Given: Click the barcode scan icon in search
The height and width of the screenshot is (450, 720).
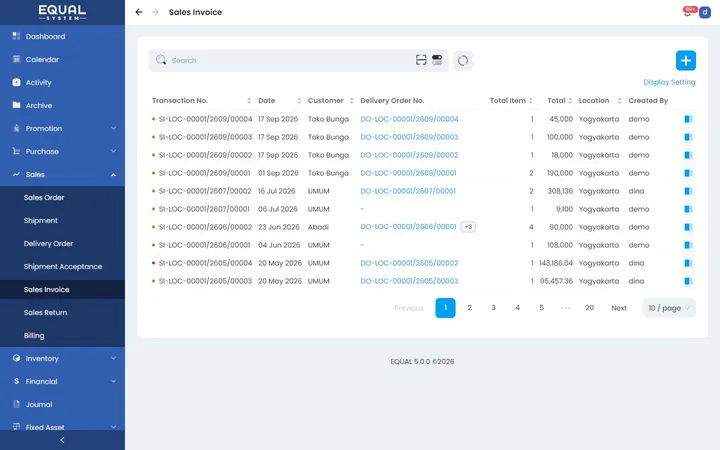Looking at the screenshot, I should [x=421, y=60].
